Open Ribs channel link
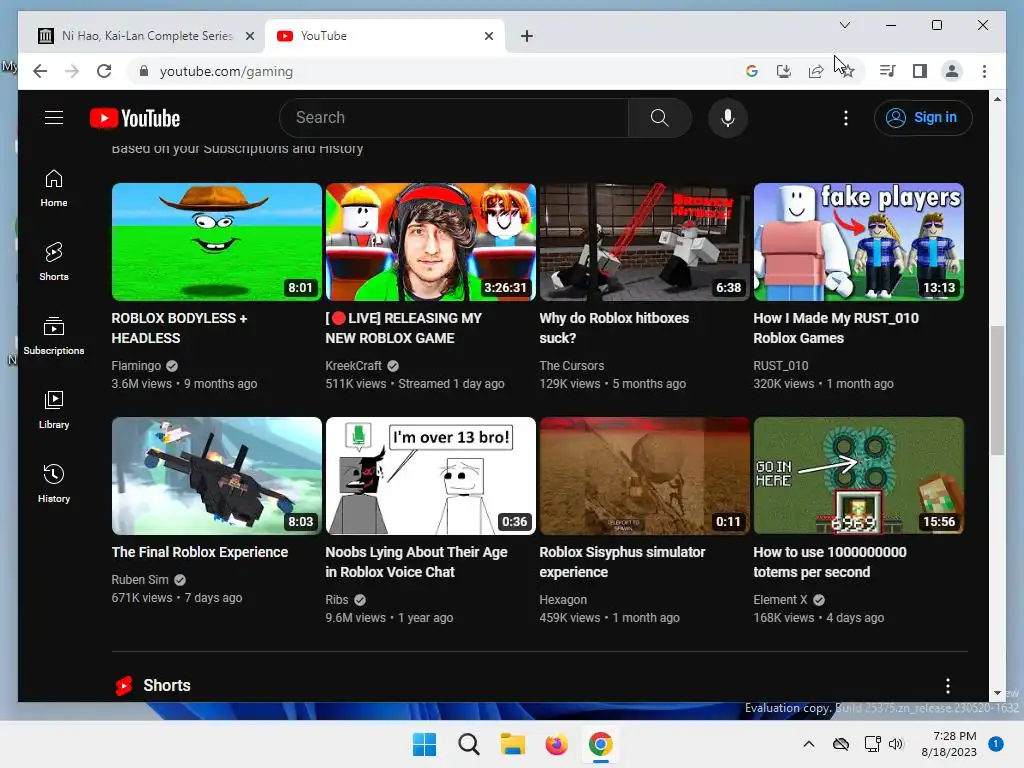 [x=337, y=600]
